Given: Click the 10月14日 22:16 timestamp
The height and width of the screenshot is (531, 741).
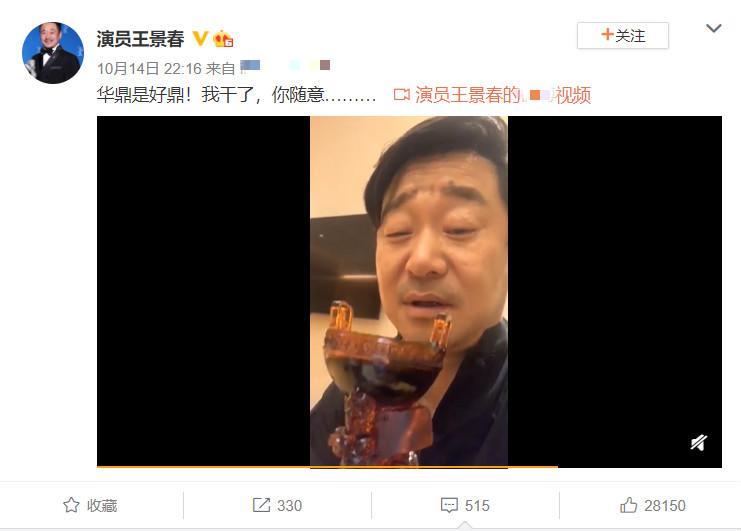Looking at the screenshot, I should (x=149, y=69).
